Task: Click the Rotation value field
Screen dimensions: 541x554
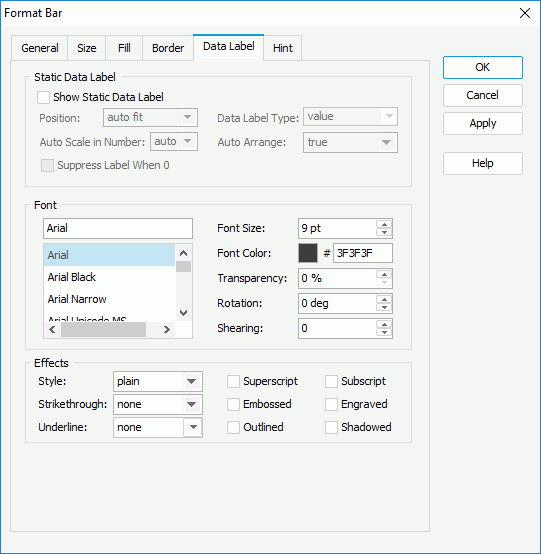Action: click(337, 303)
